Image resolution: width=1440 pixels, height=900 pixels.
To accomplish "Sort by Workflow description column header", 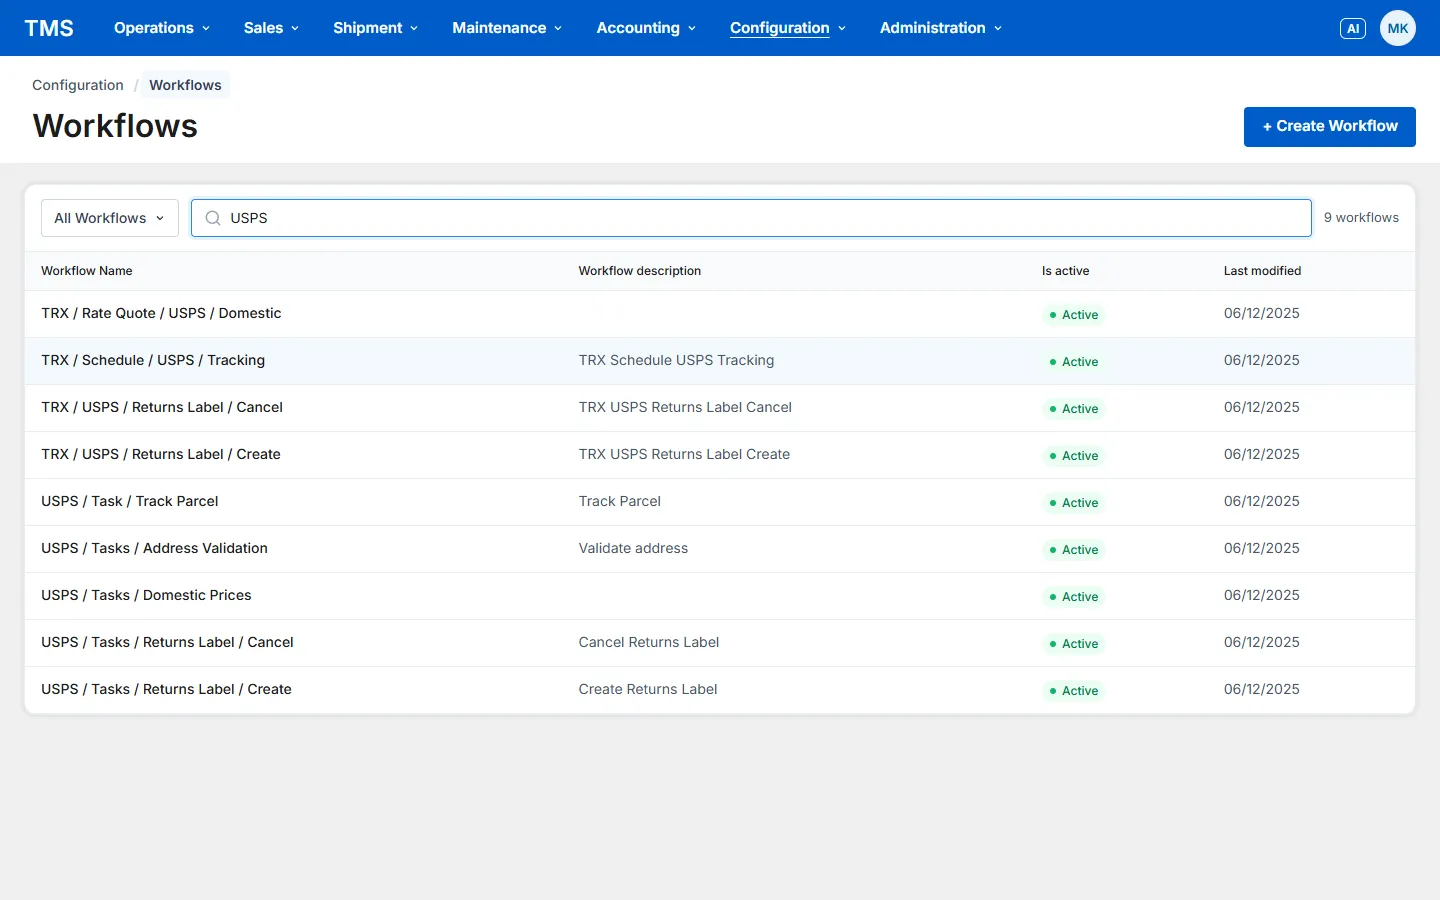I will tap(640, 271).
